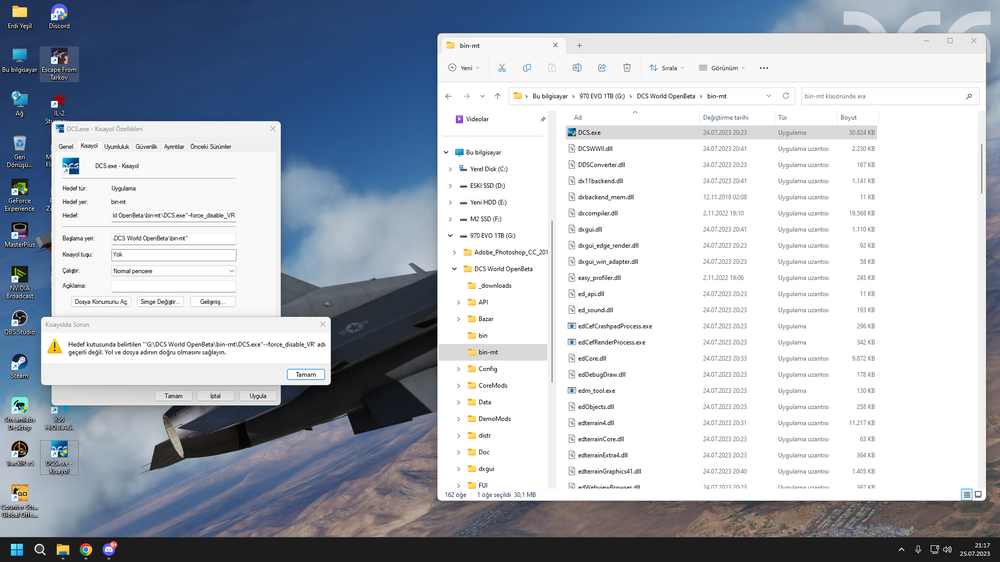Click the file list vertical scrollbar
This screenshot has width=1000, height=562.
(982, 169)
